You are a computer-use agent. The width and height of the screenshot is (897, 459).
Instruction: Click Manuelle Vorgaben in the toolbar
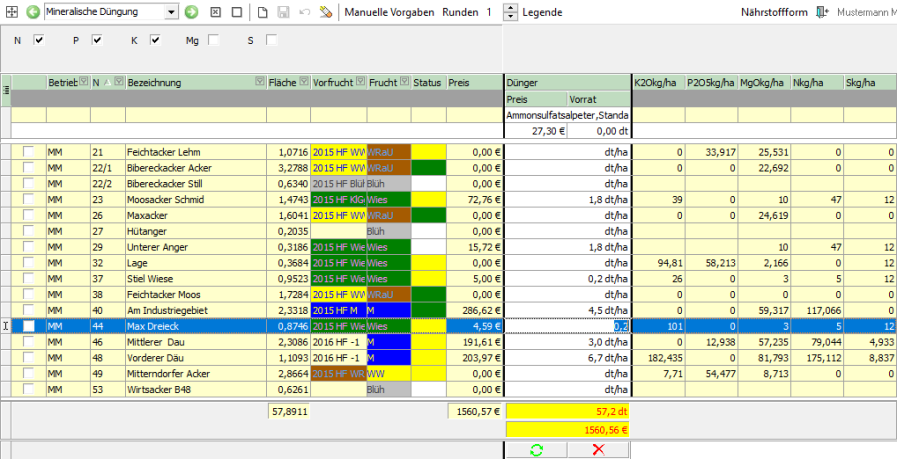click(389, 13)
